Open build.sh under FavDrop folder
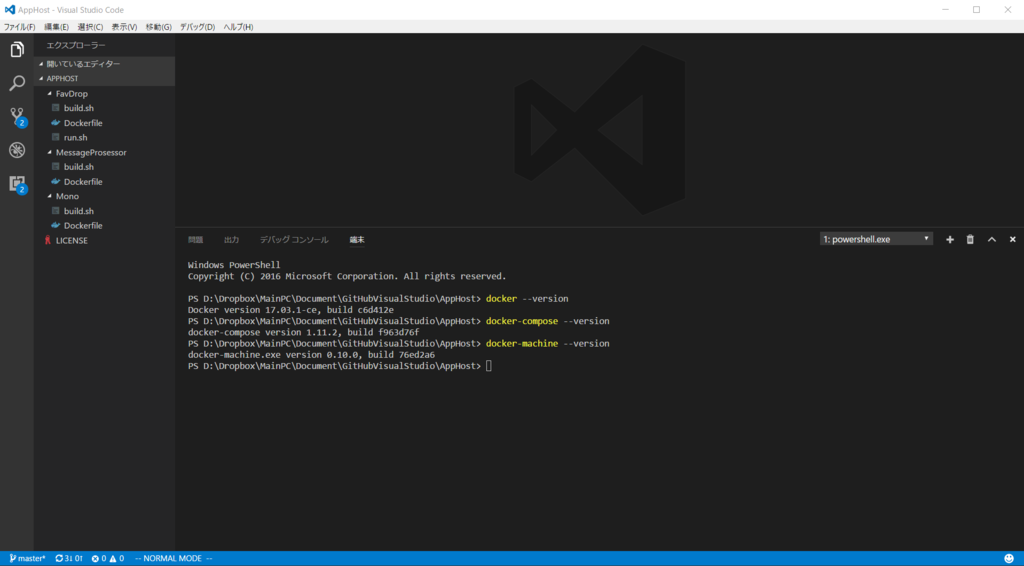The image size is (1024, 566). [x=78, y=108]
